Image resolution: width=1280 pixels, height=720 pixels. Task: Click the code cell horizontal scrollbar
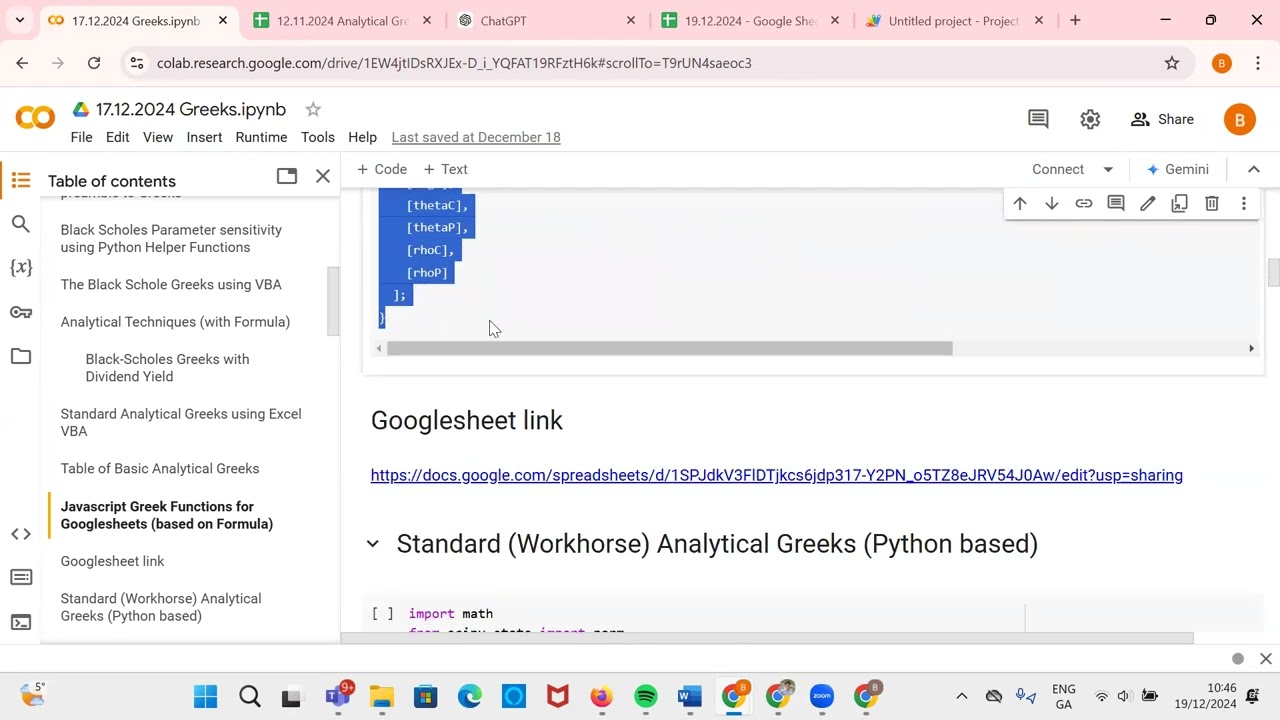[x=670, y=348]
